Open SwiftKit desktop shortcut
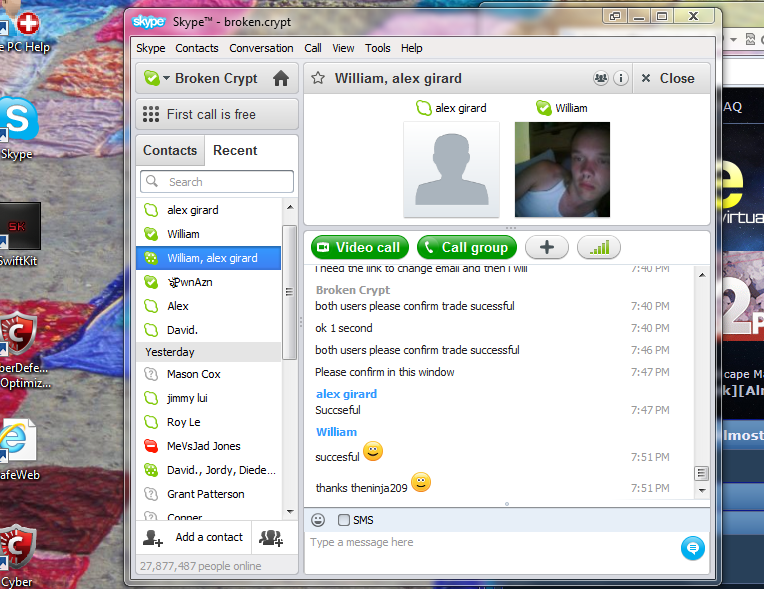764x589 pixels. click(19, 227)
